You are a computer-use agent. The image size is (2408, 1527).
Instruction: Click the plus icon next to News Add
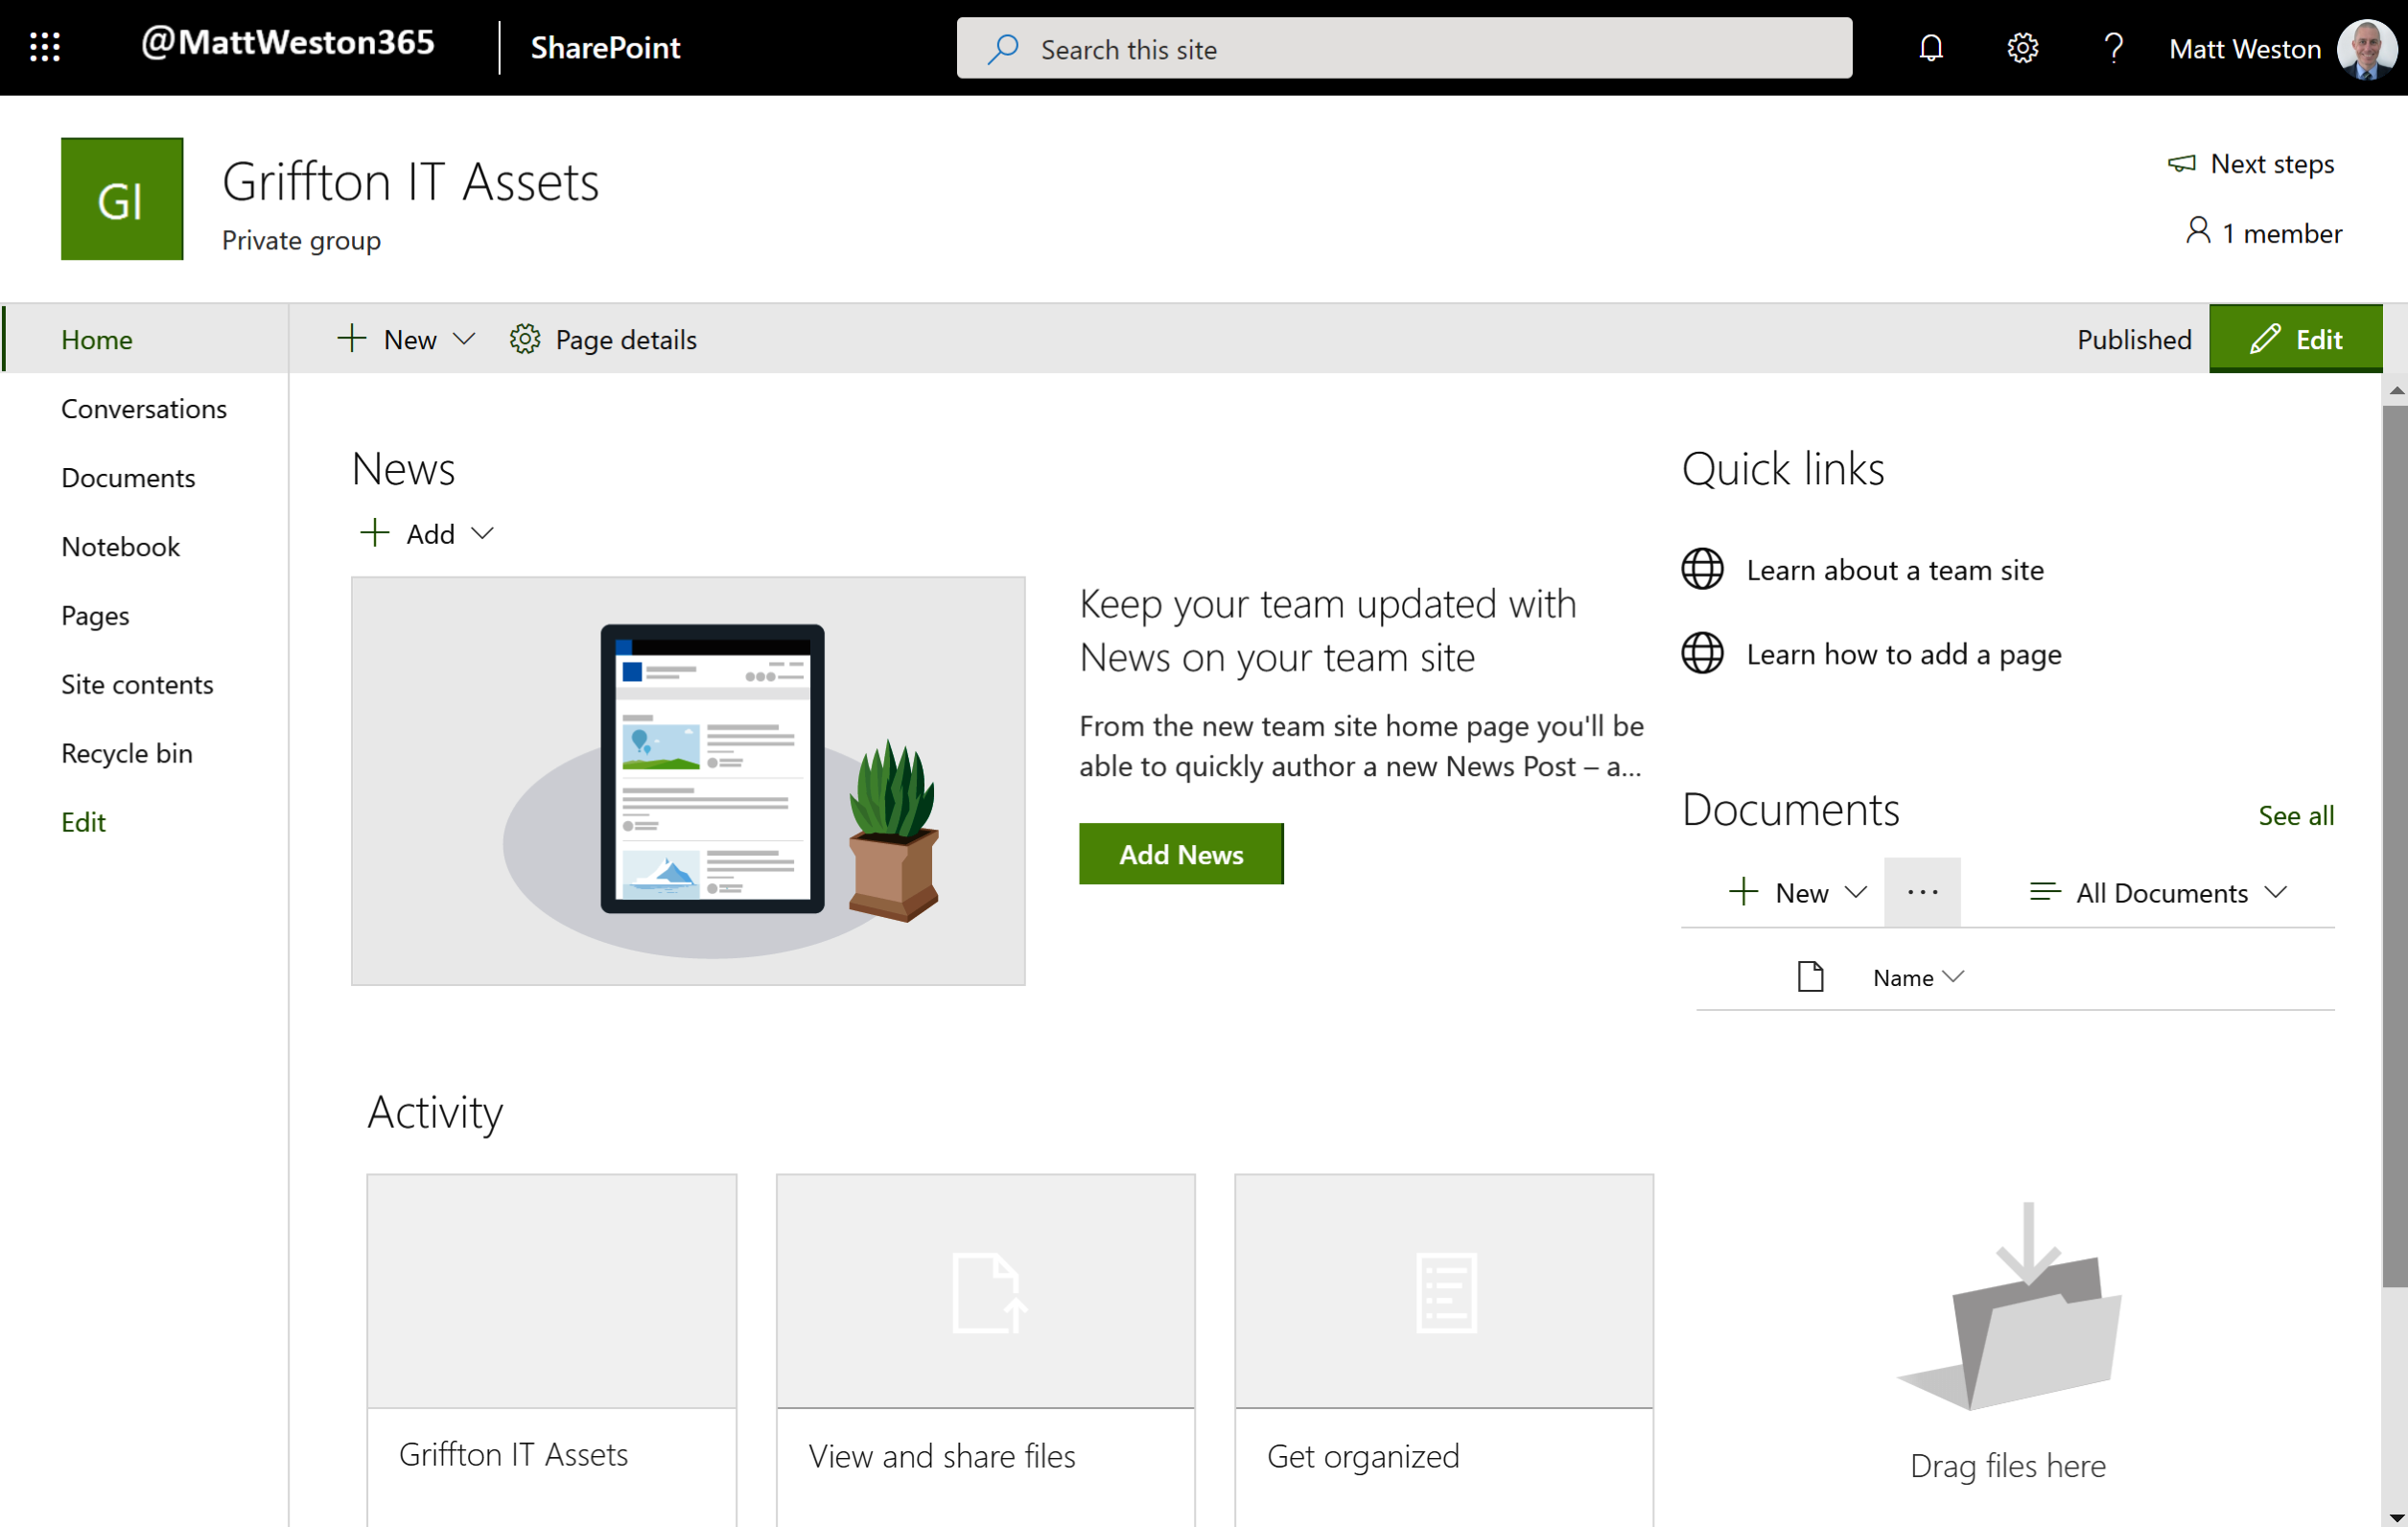[x=374, y=532]
